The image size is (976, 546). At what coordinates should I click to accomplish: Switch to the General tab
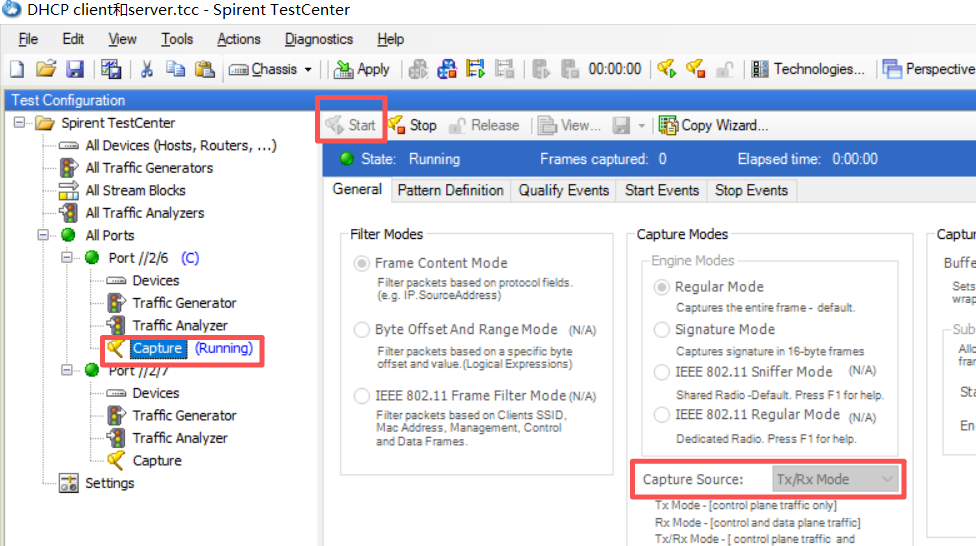click(357, 189)
